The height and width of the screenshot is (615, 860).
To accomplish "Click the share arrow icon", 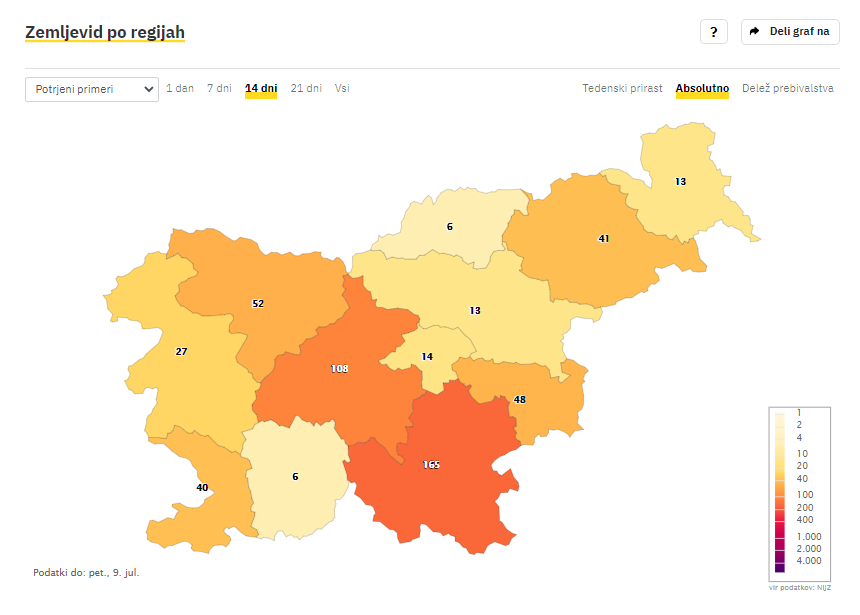I will [755, 31].
